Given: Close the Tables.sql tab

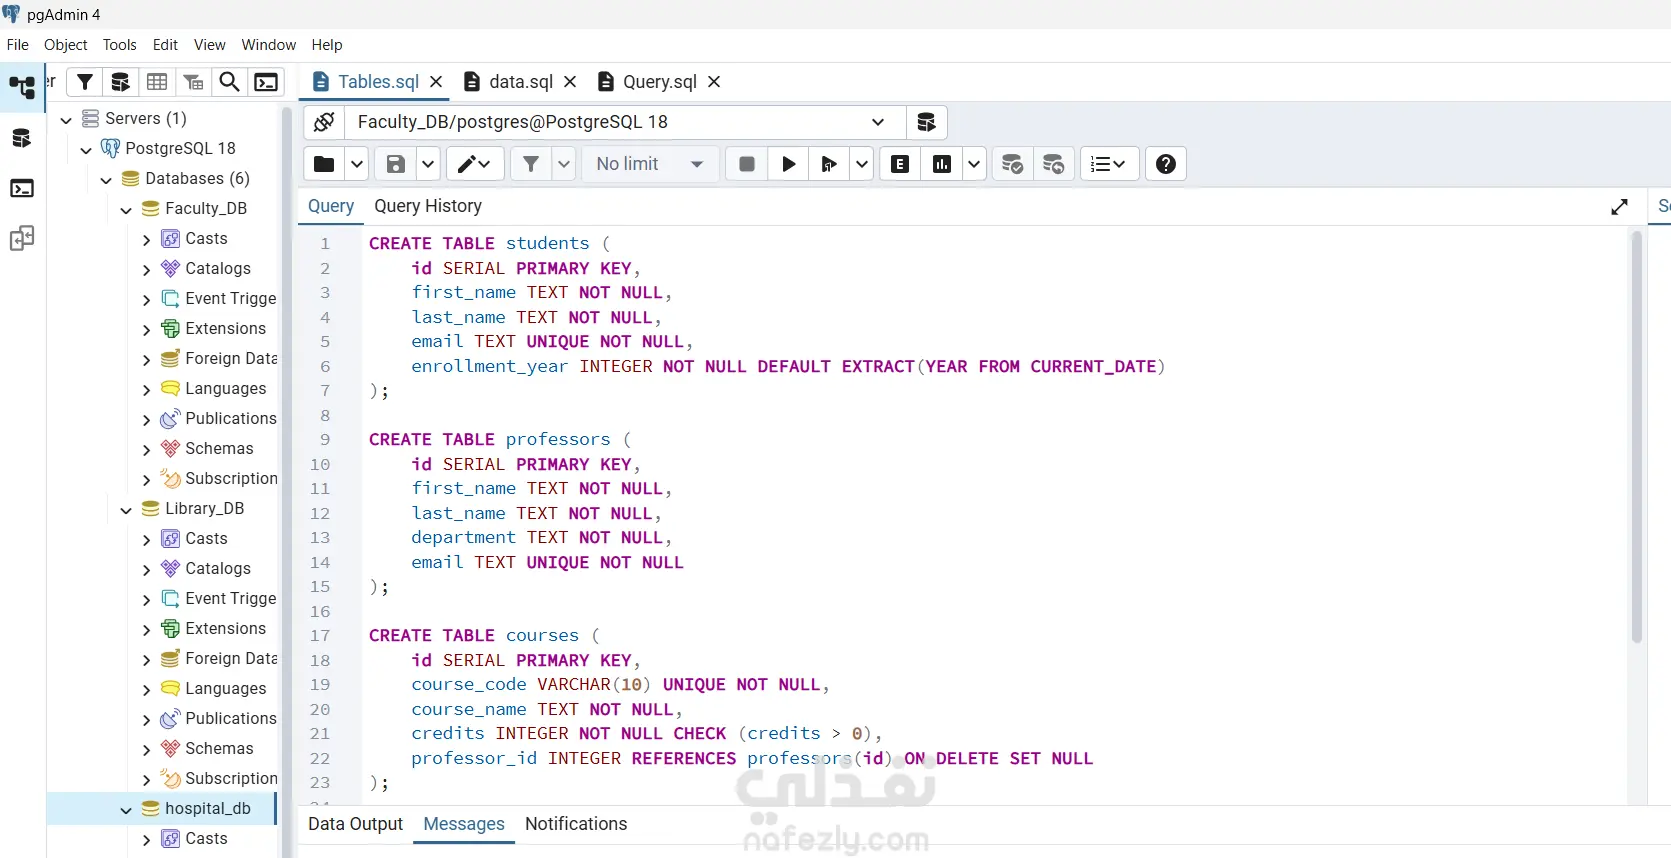Looking at the screenshot, I should point(436,82).
